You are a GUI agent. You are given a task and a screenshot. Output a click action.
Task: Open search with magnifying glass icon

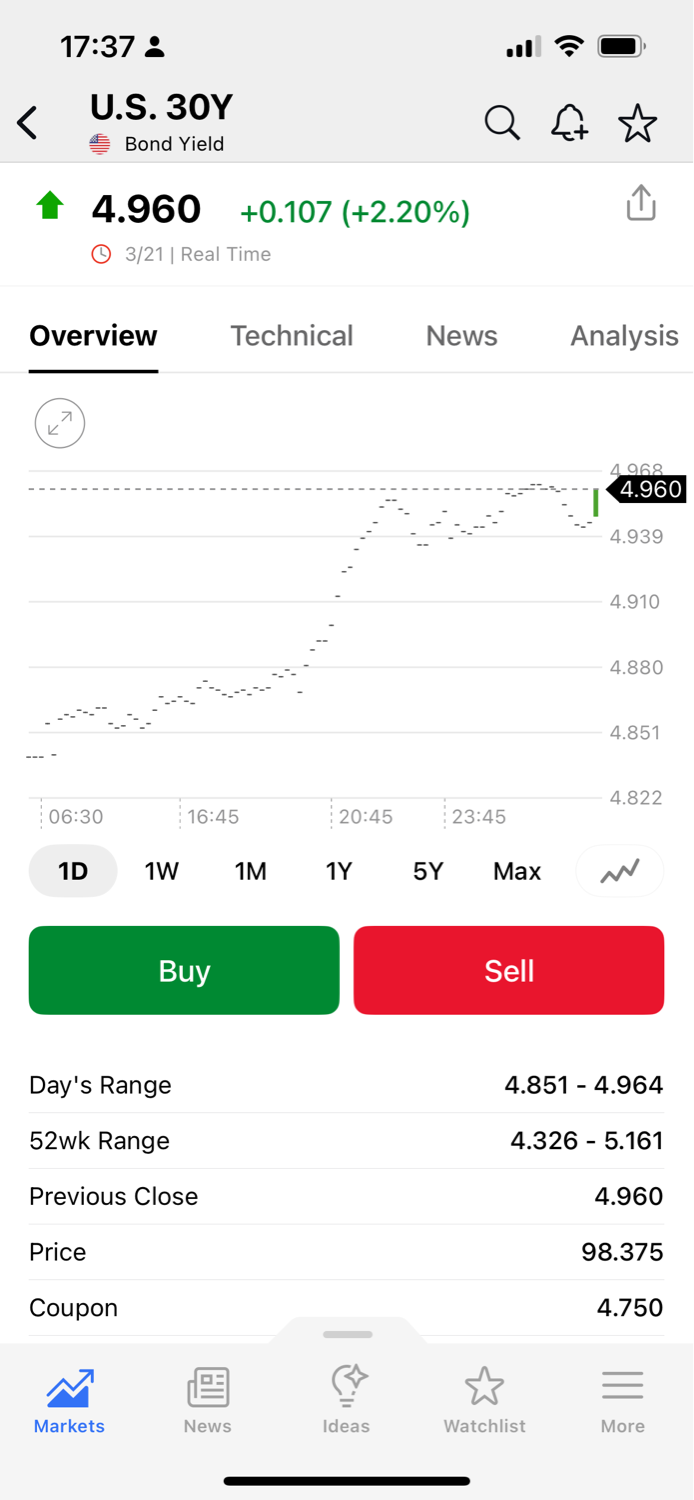[502, 124]
